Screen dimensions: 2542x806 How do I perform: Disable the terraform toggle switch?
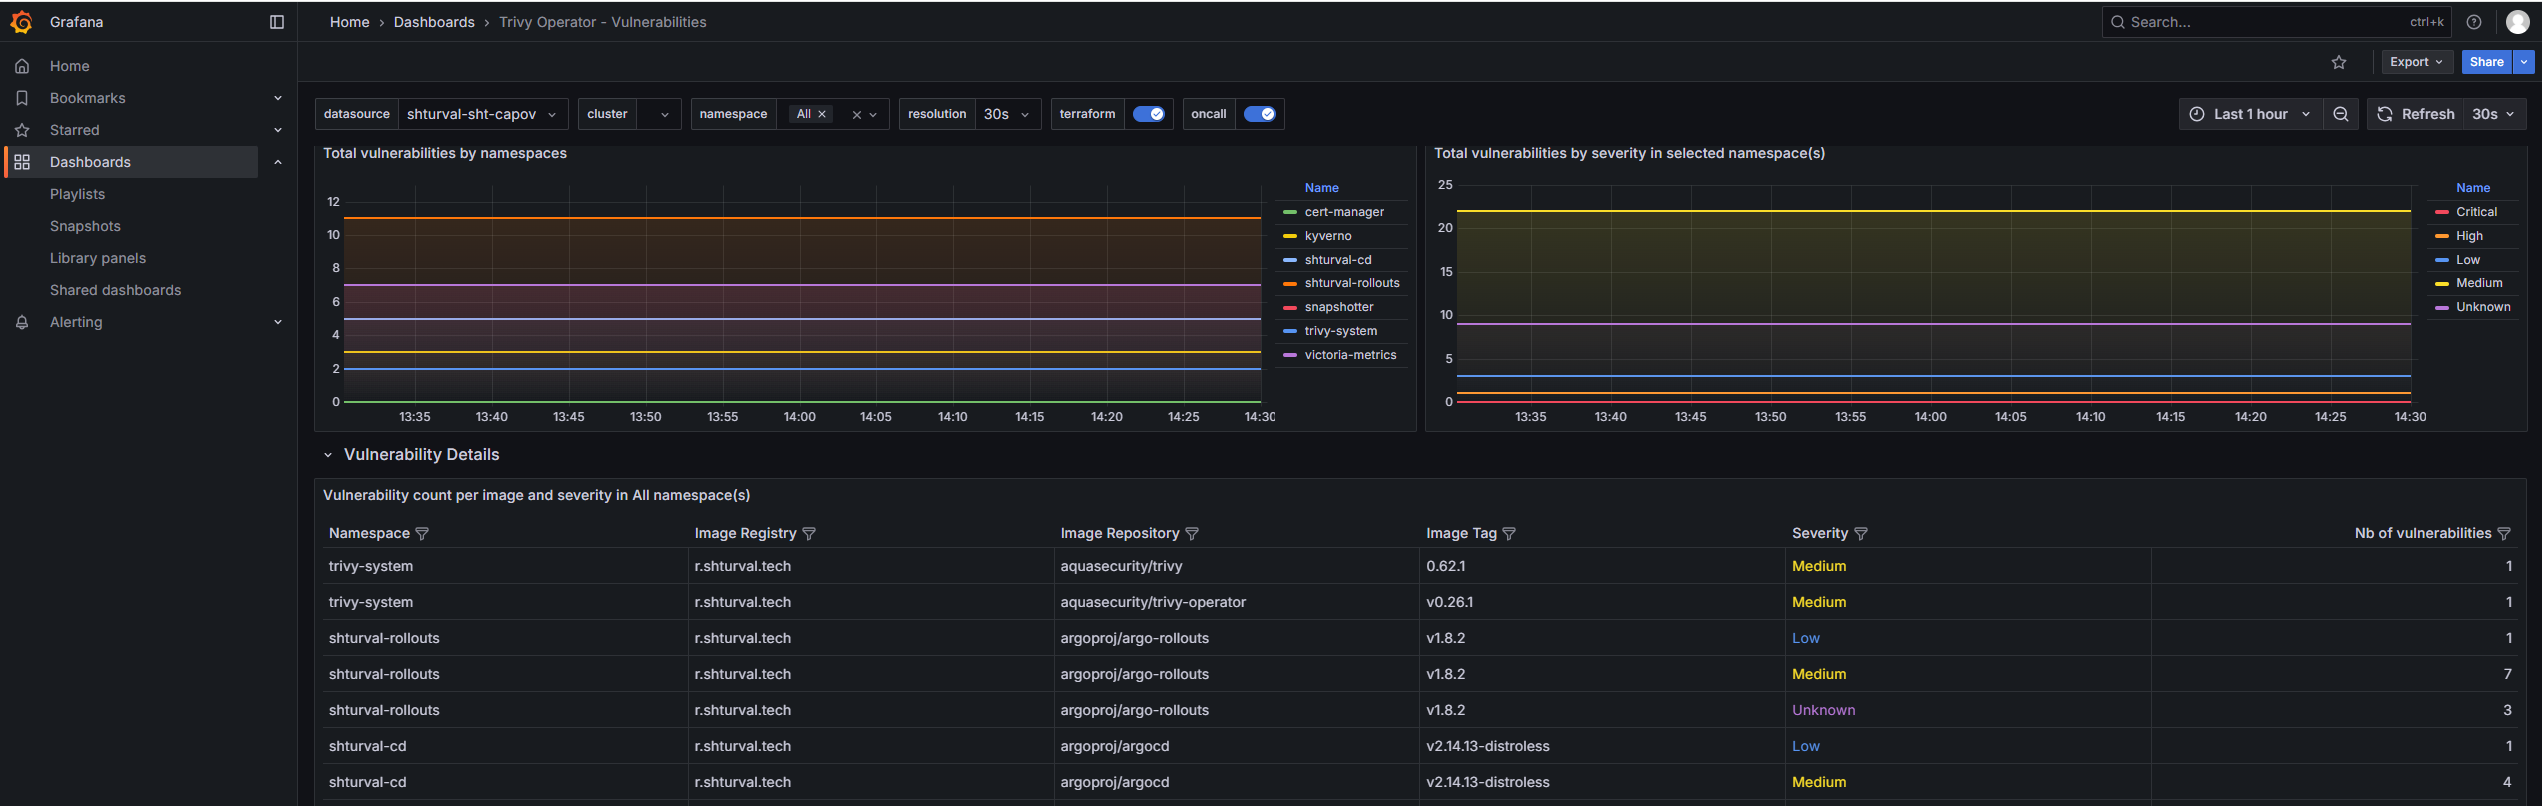(1148, 114)
